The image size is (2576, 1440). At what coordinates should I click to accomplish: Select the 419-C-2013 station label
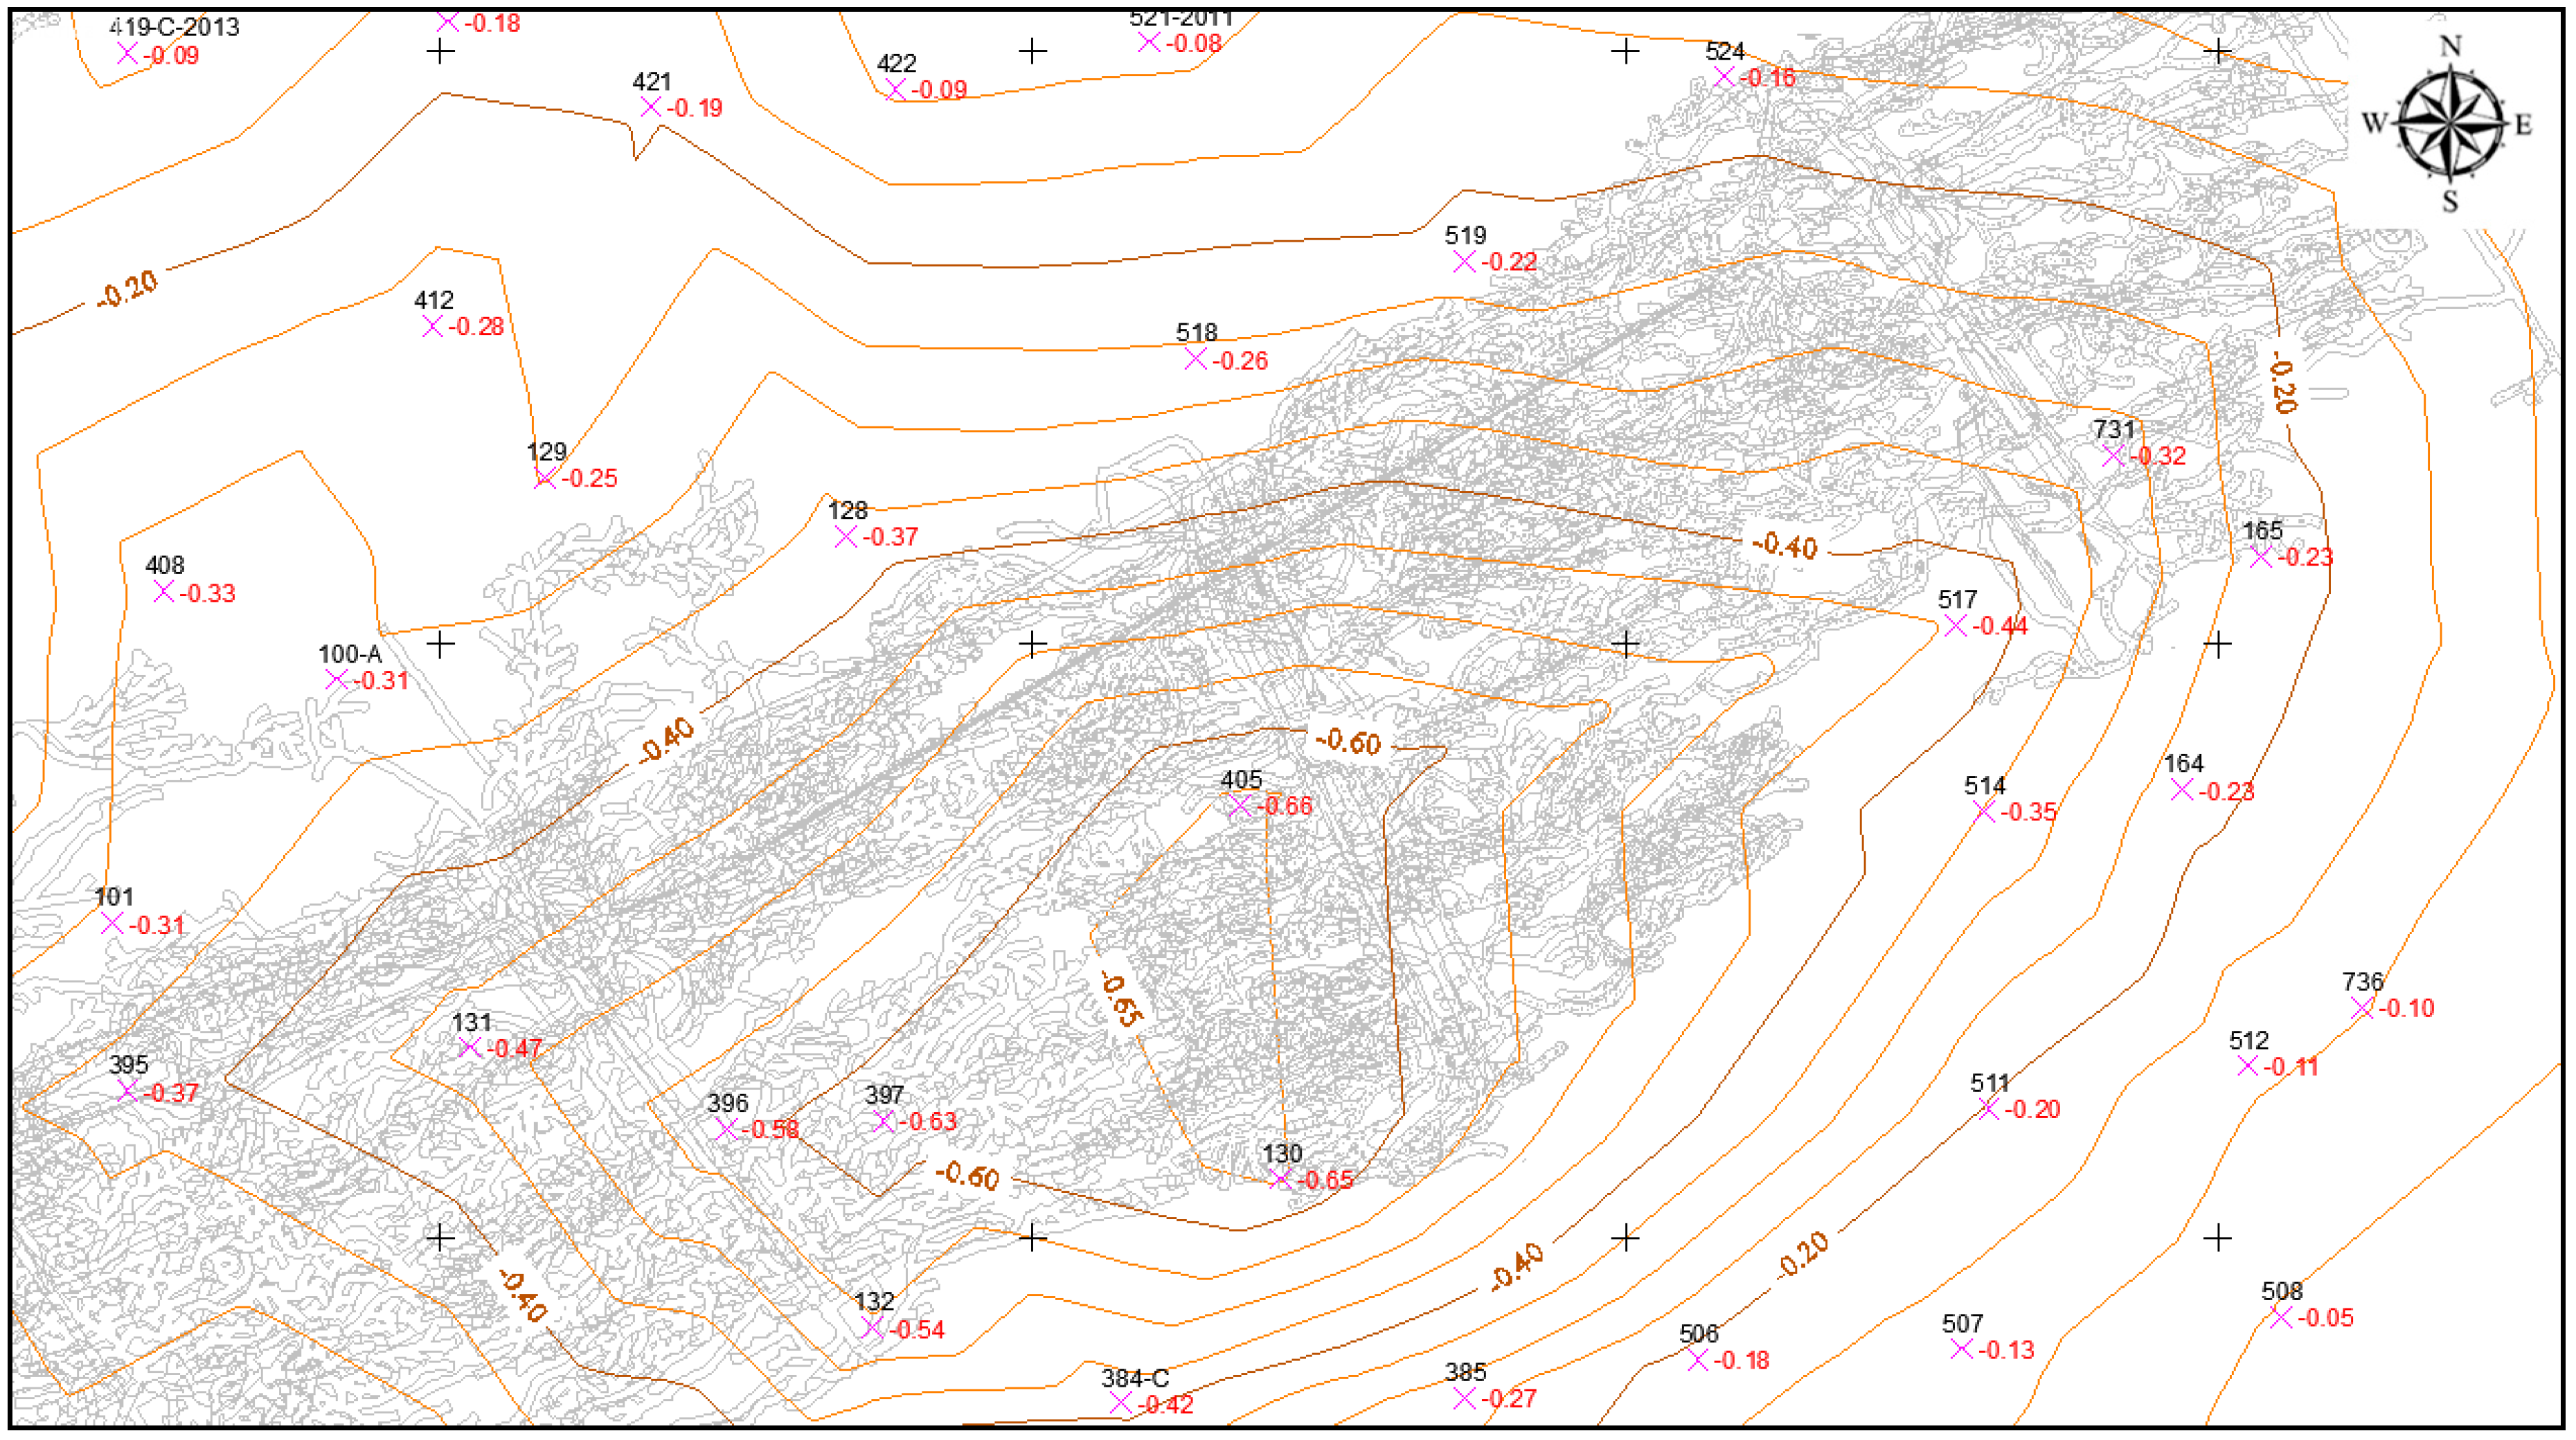174,28
